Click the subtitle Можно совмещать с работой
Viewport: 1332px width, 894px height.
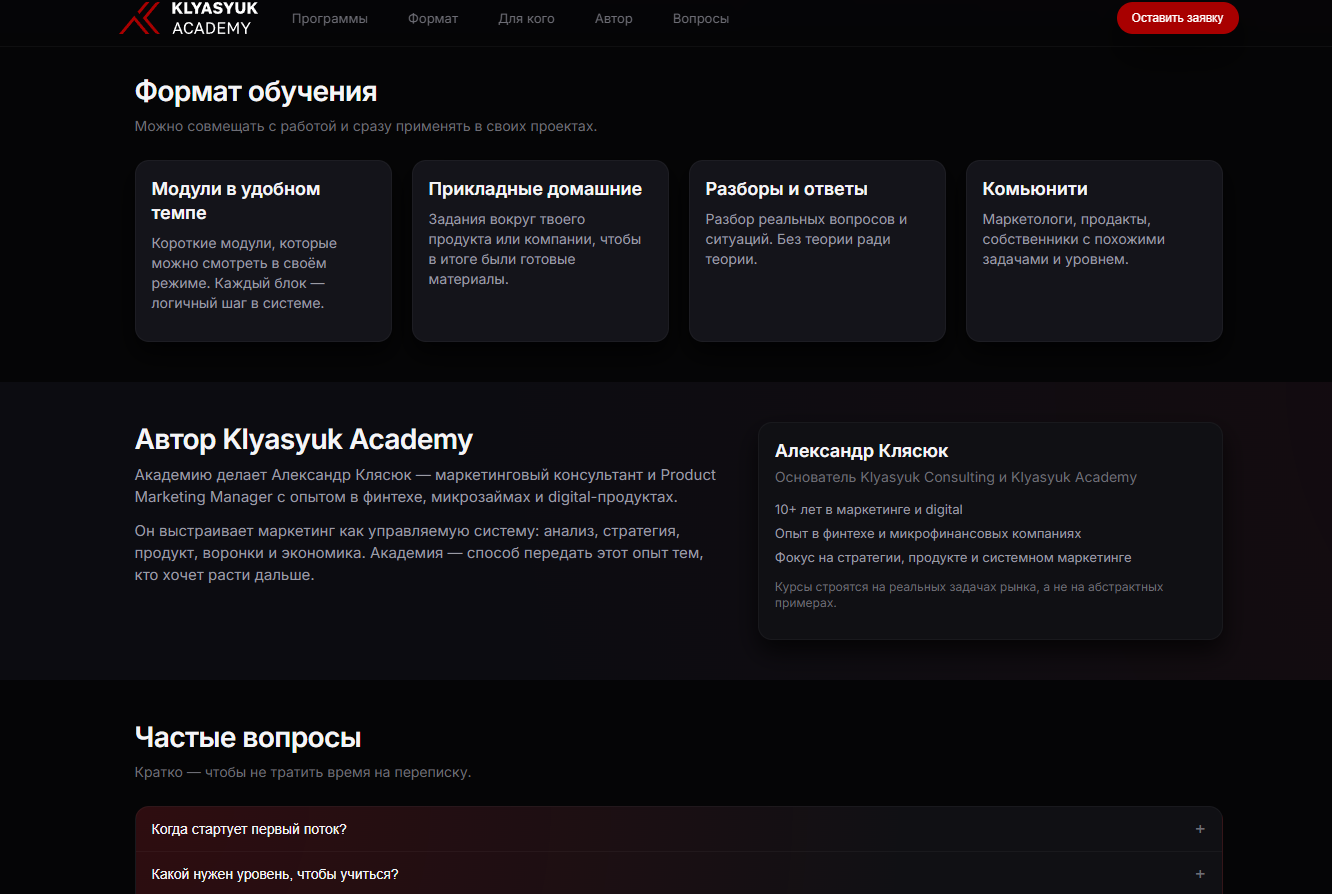point(366,127)
